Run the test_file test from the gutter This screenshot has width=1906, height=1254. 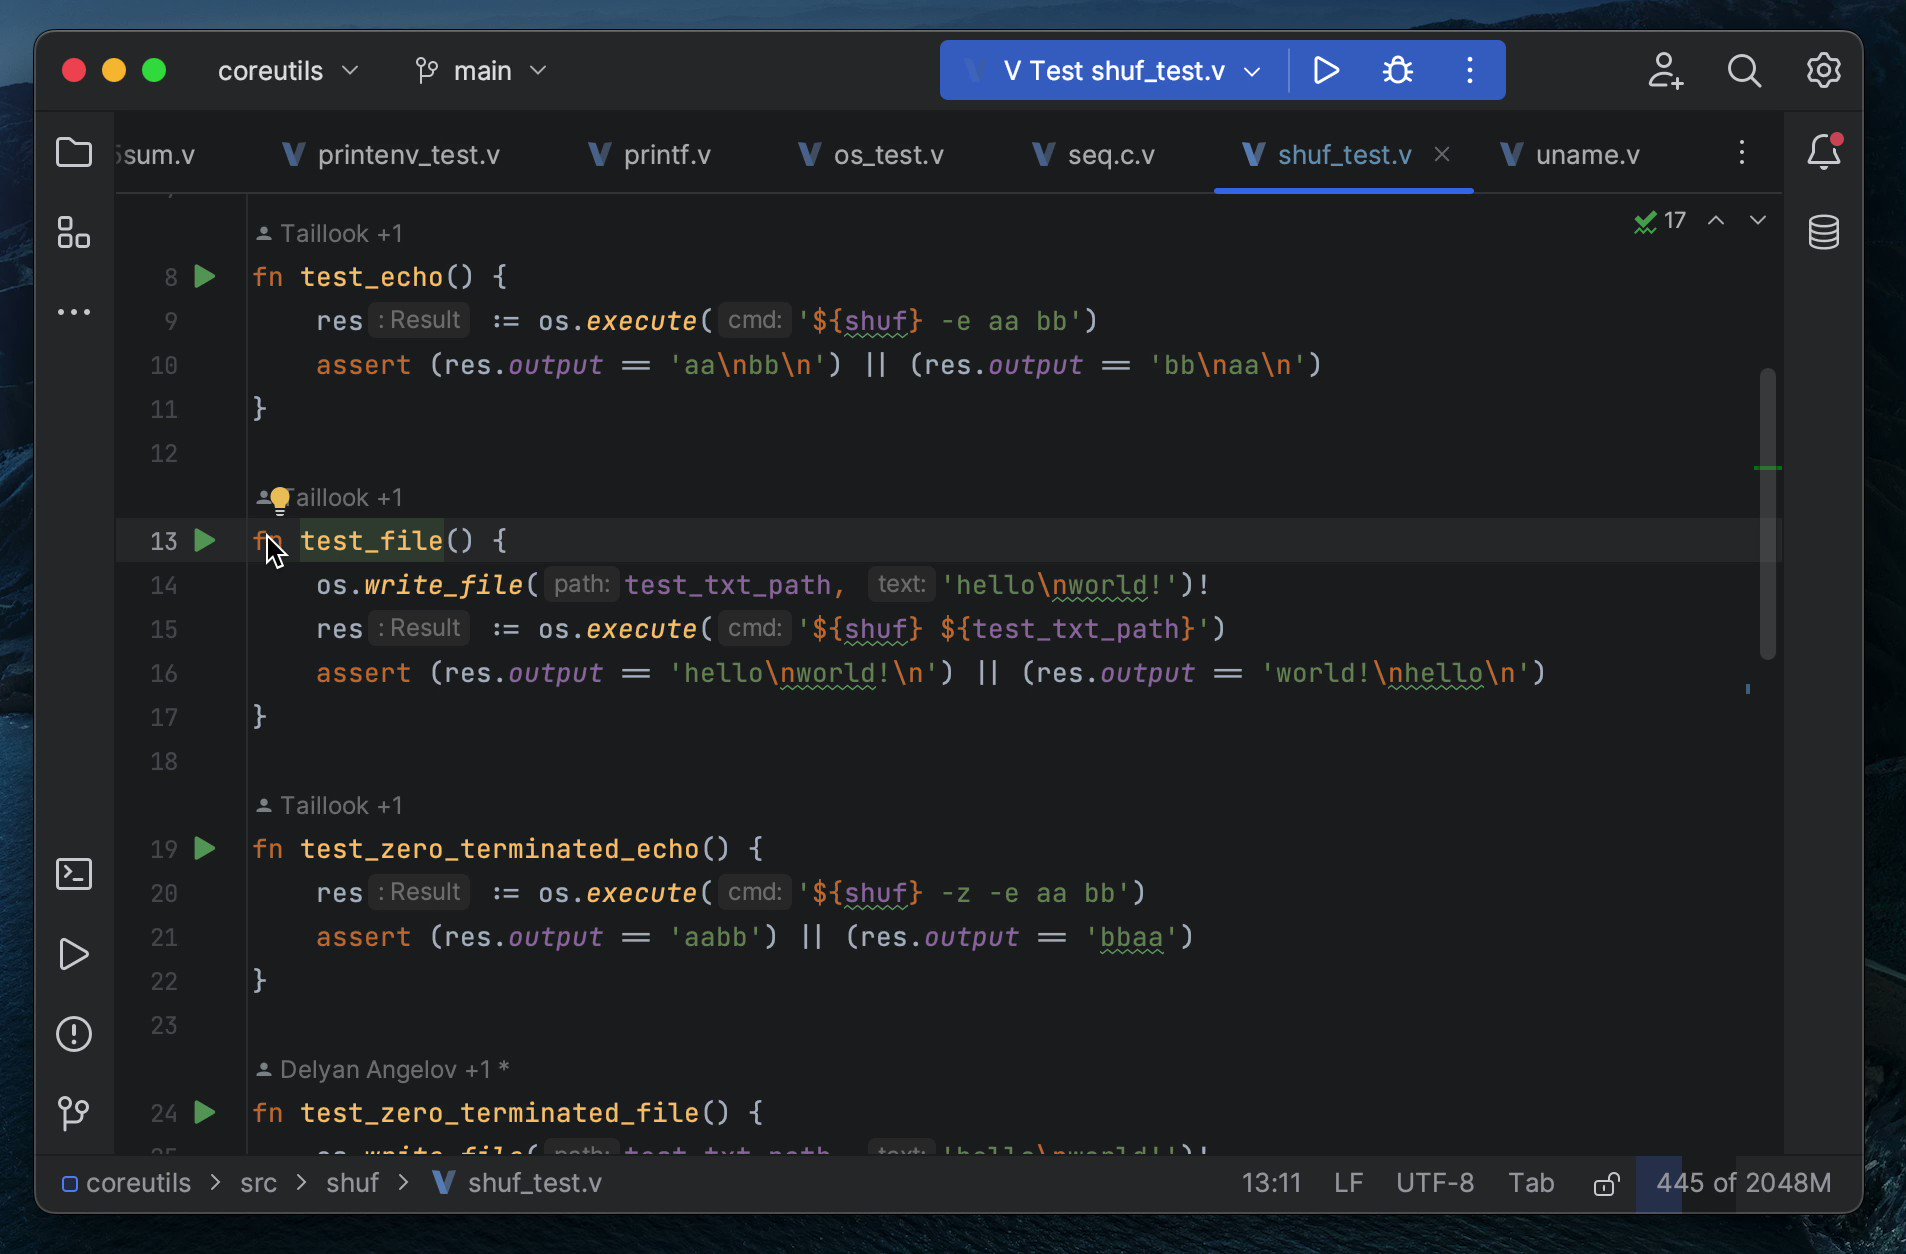[204, 540]
